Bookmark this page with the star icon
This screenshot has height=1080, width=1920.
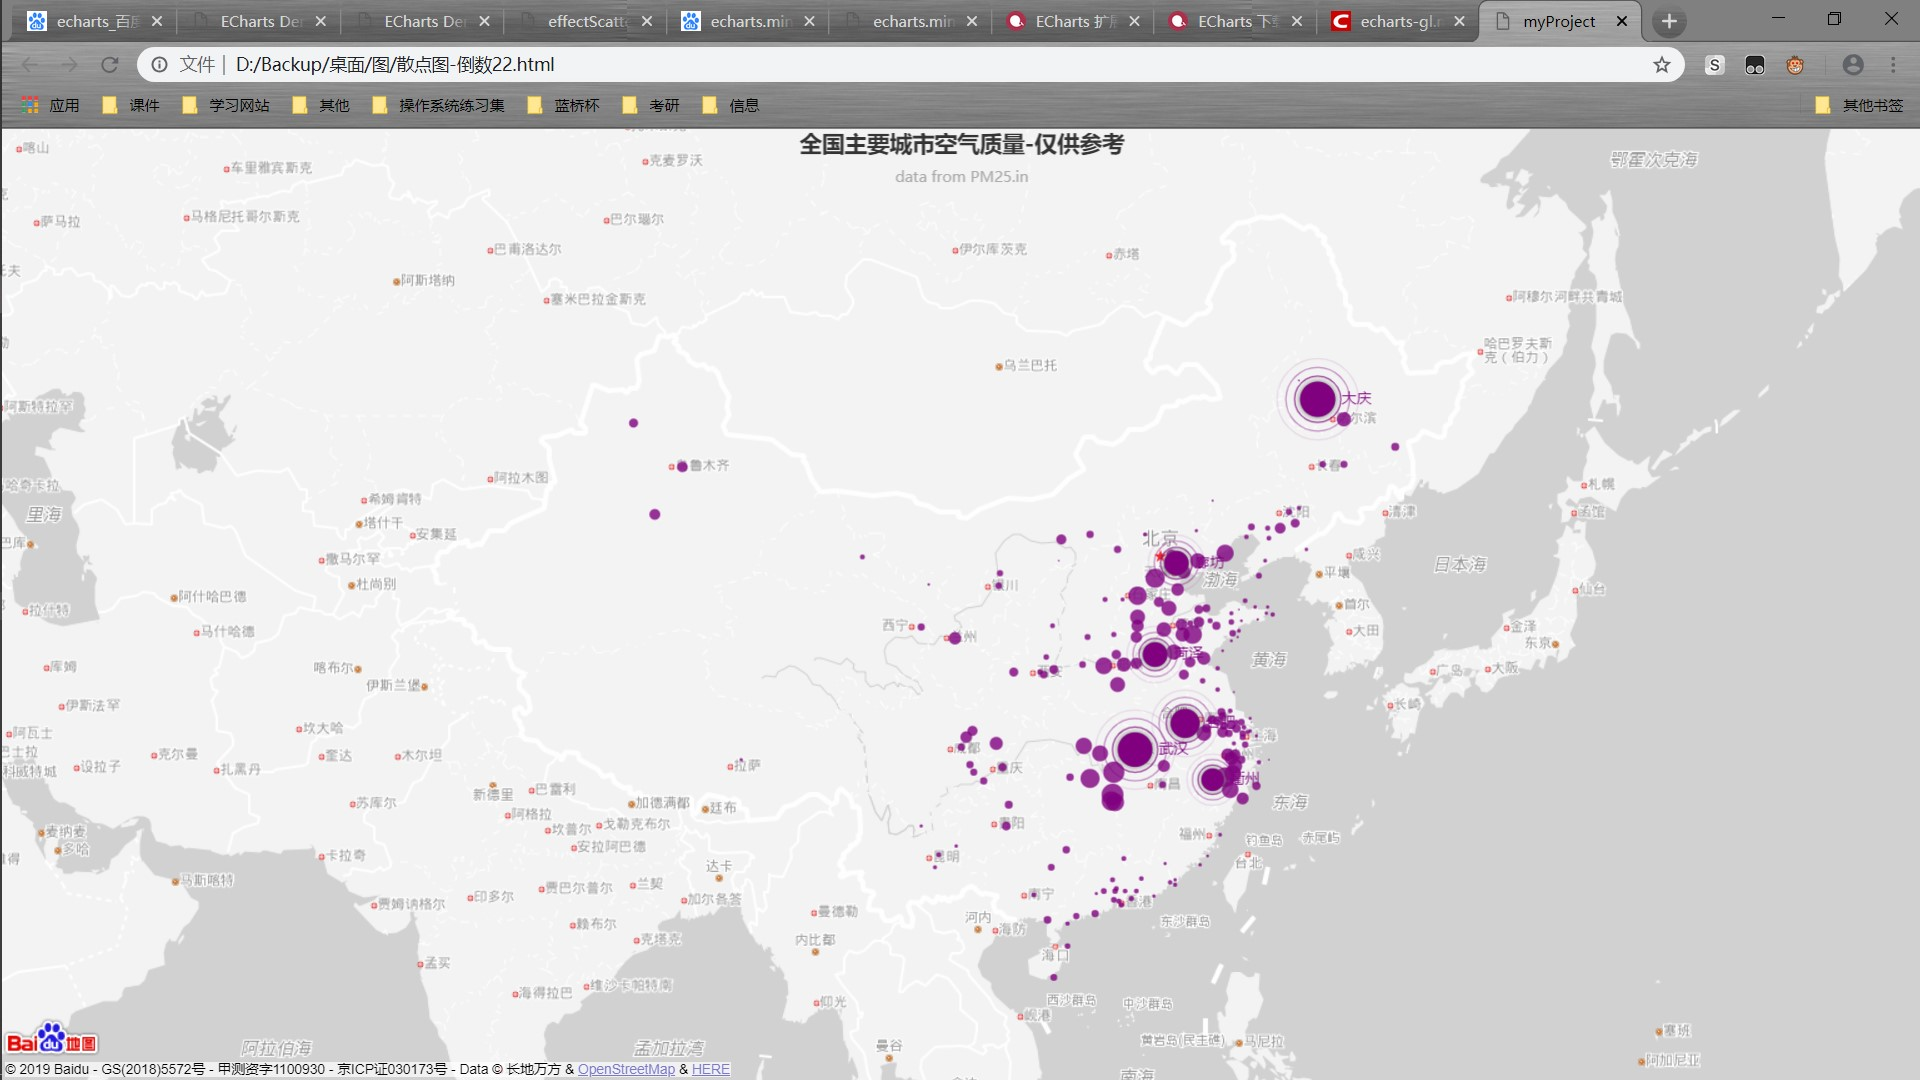pyautogui.click(x=1661, y=65)
